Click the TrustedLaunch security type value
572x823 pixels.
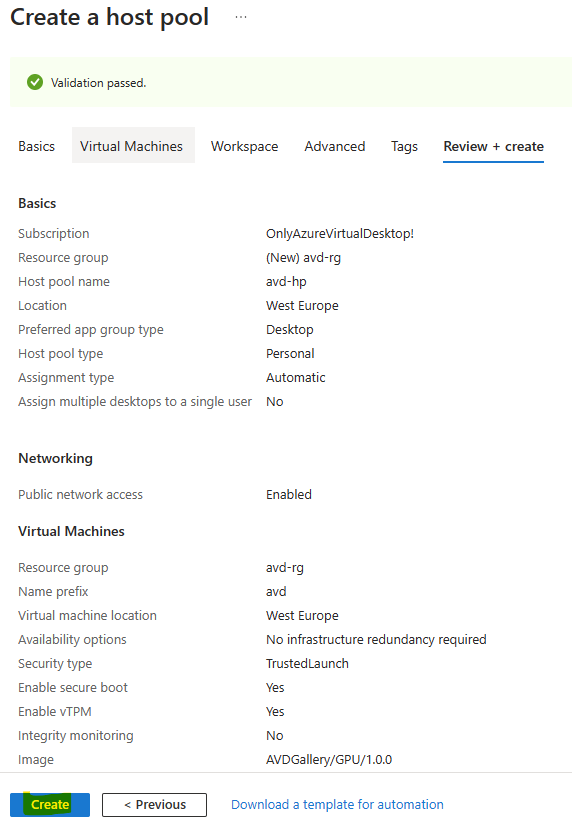[x=307, y=663]
